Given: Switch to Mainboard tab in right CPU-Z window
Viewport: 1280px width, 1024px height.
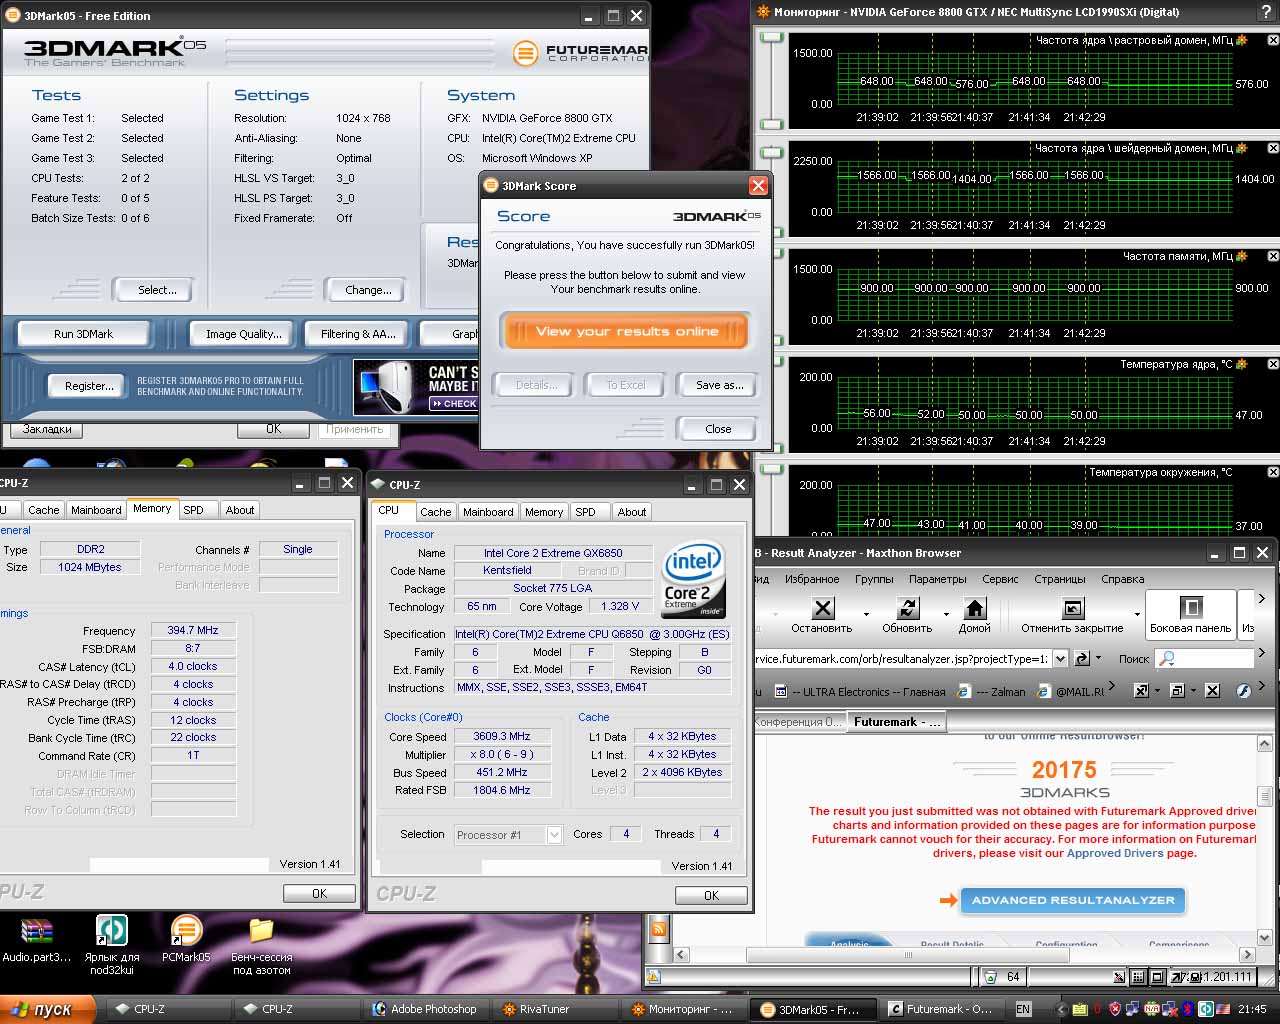Looking at the screenshot, I should click(x=488, y=511).
